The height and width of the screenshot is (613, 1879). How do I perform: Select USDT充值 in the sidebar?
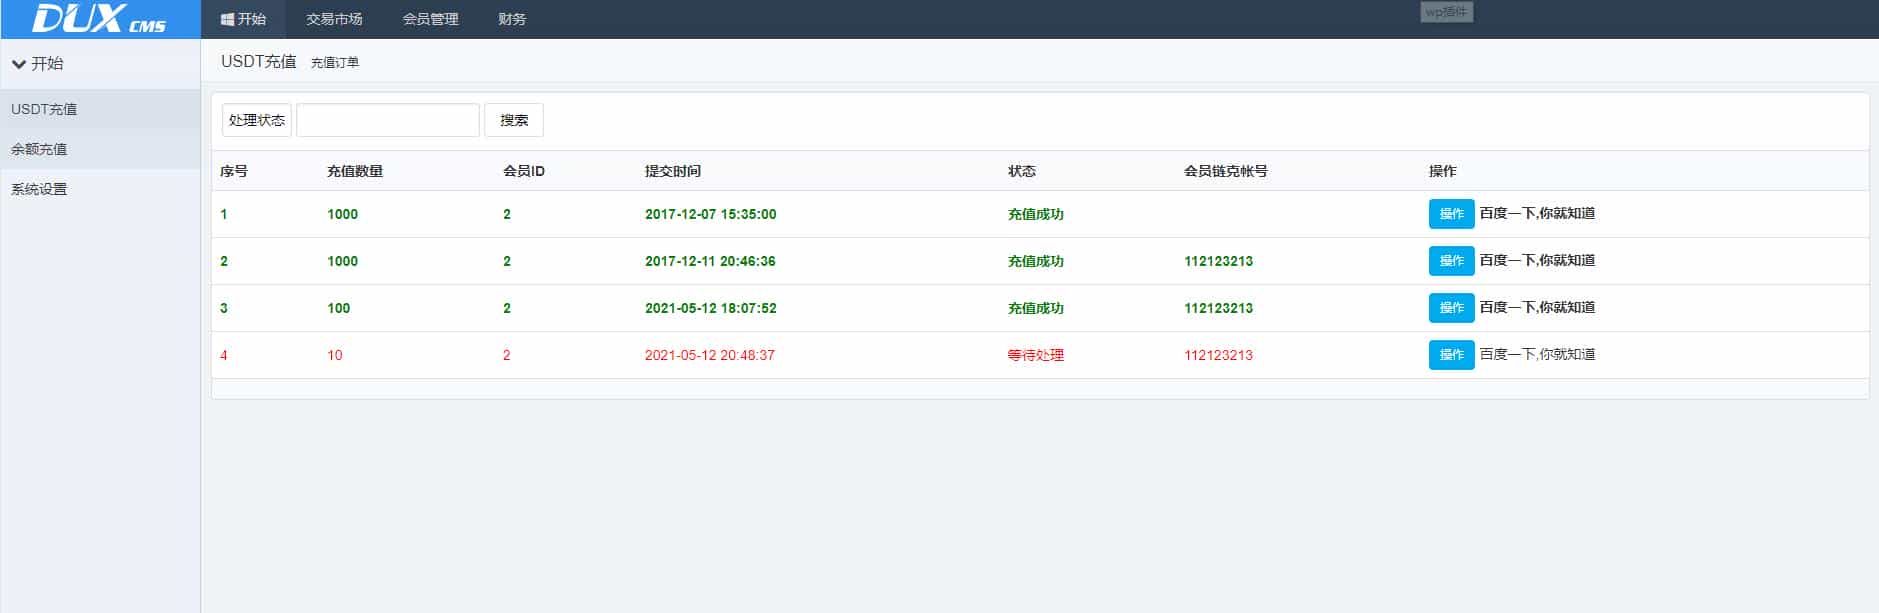[x=100, y=109]
